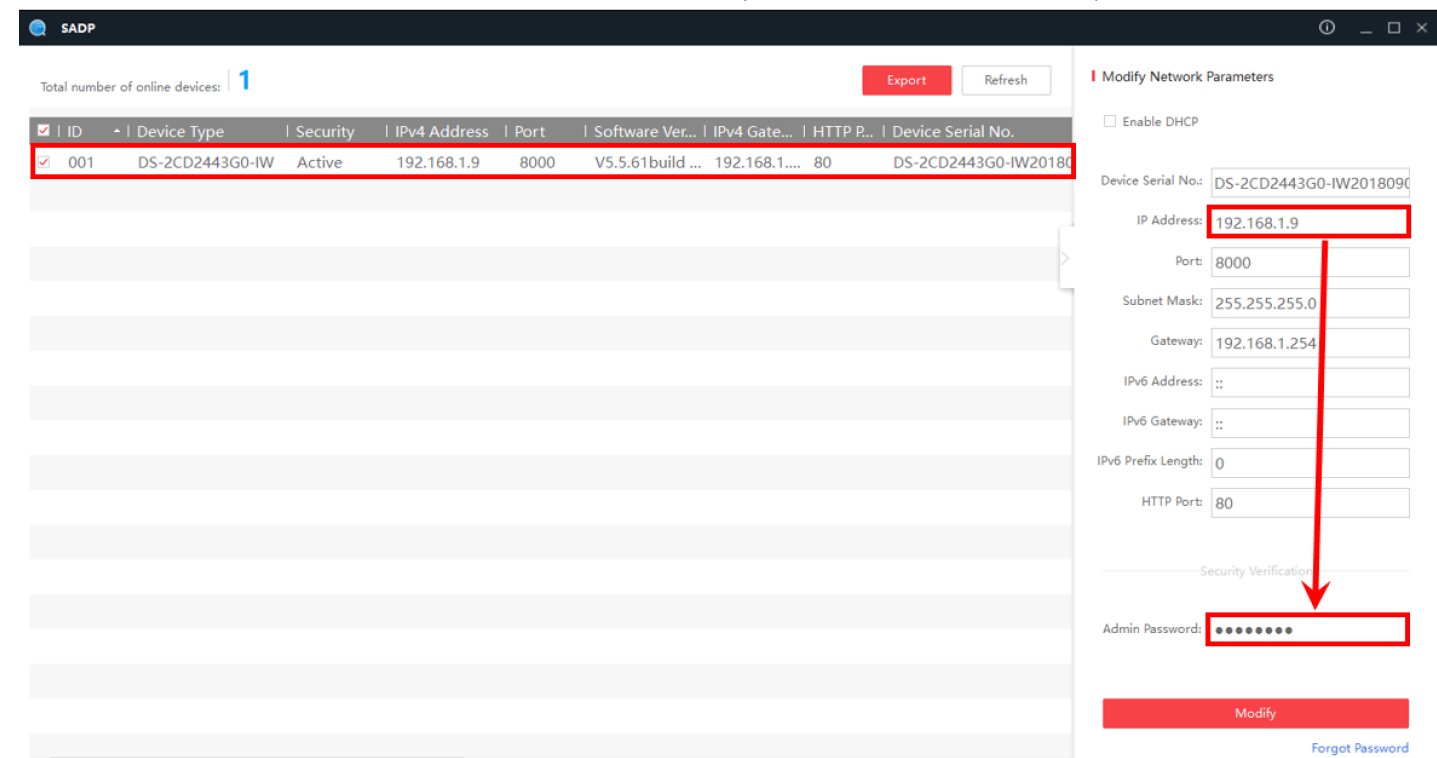This screenshot has height=758, width=1437.
Task: Click the HTTP Port input field
Action: (x=1310, y=503)
